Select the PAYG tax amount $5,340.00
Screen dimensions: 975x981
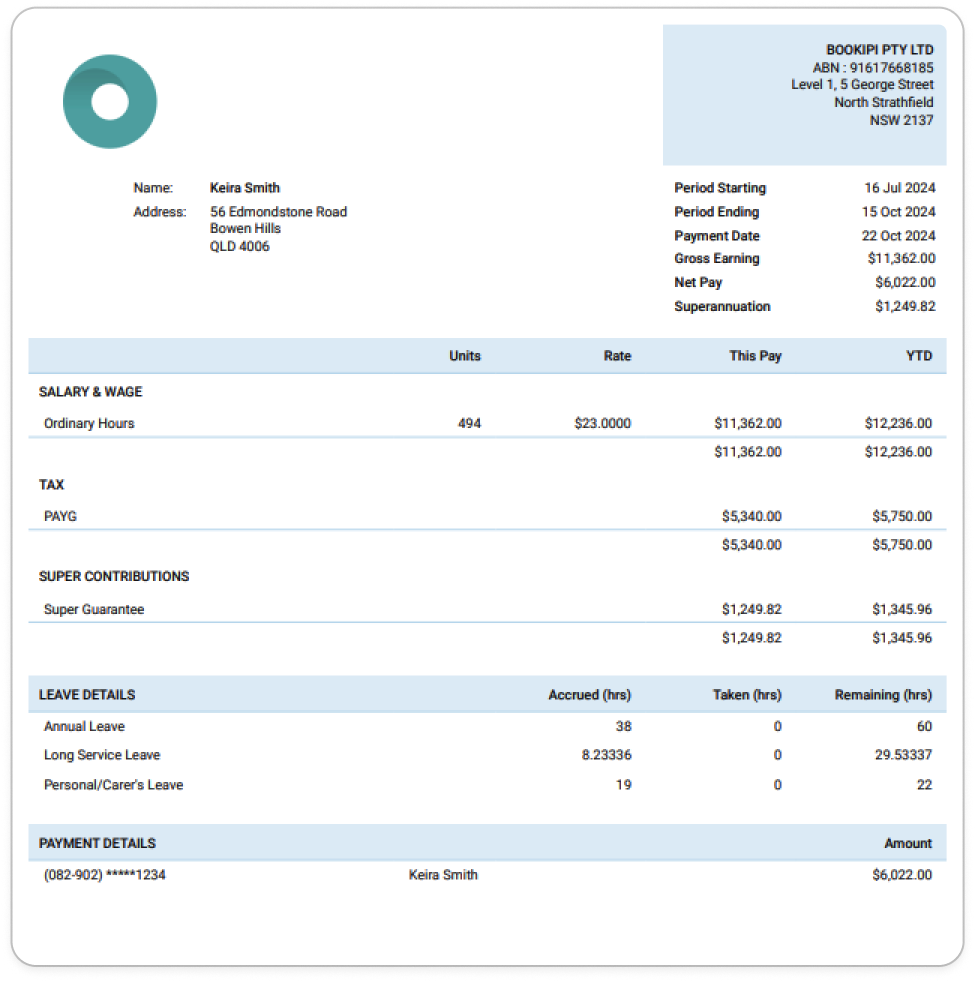click(x=753, y=516)
